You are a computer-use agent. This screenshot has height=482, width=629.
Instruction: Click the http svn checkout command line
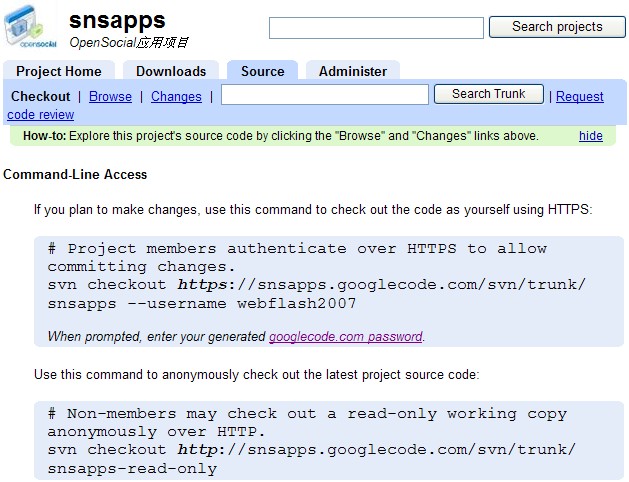pos(312,450)
